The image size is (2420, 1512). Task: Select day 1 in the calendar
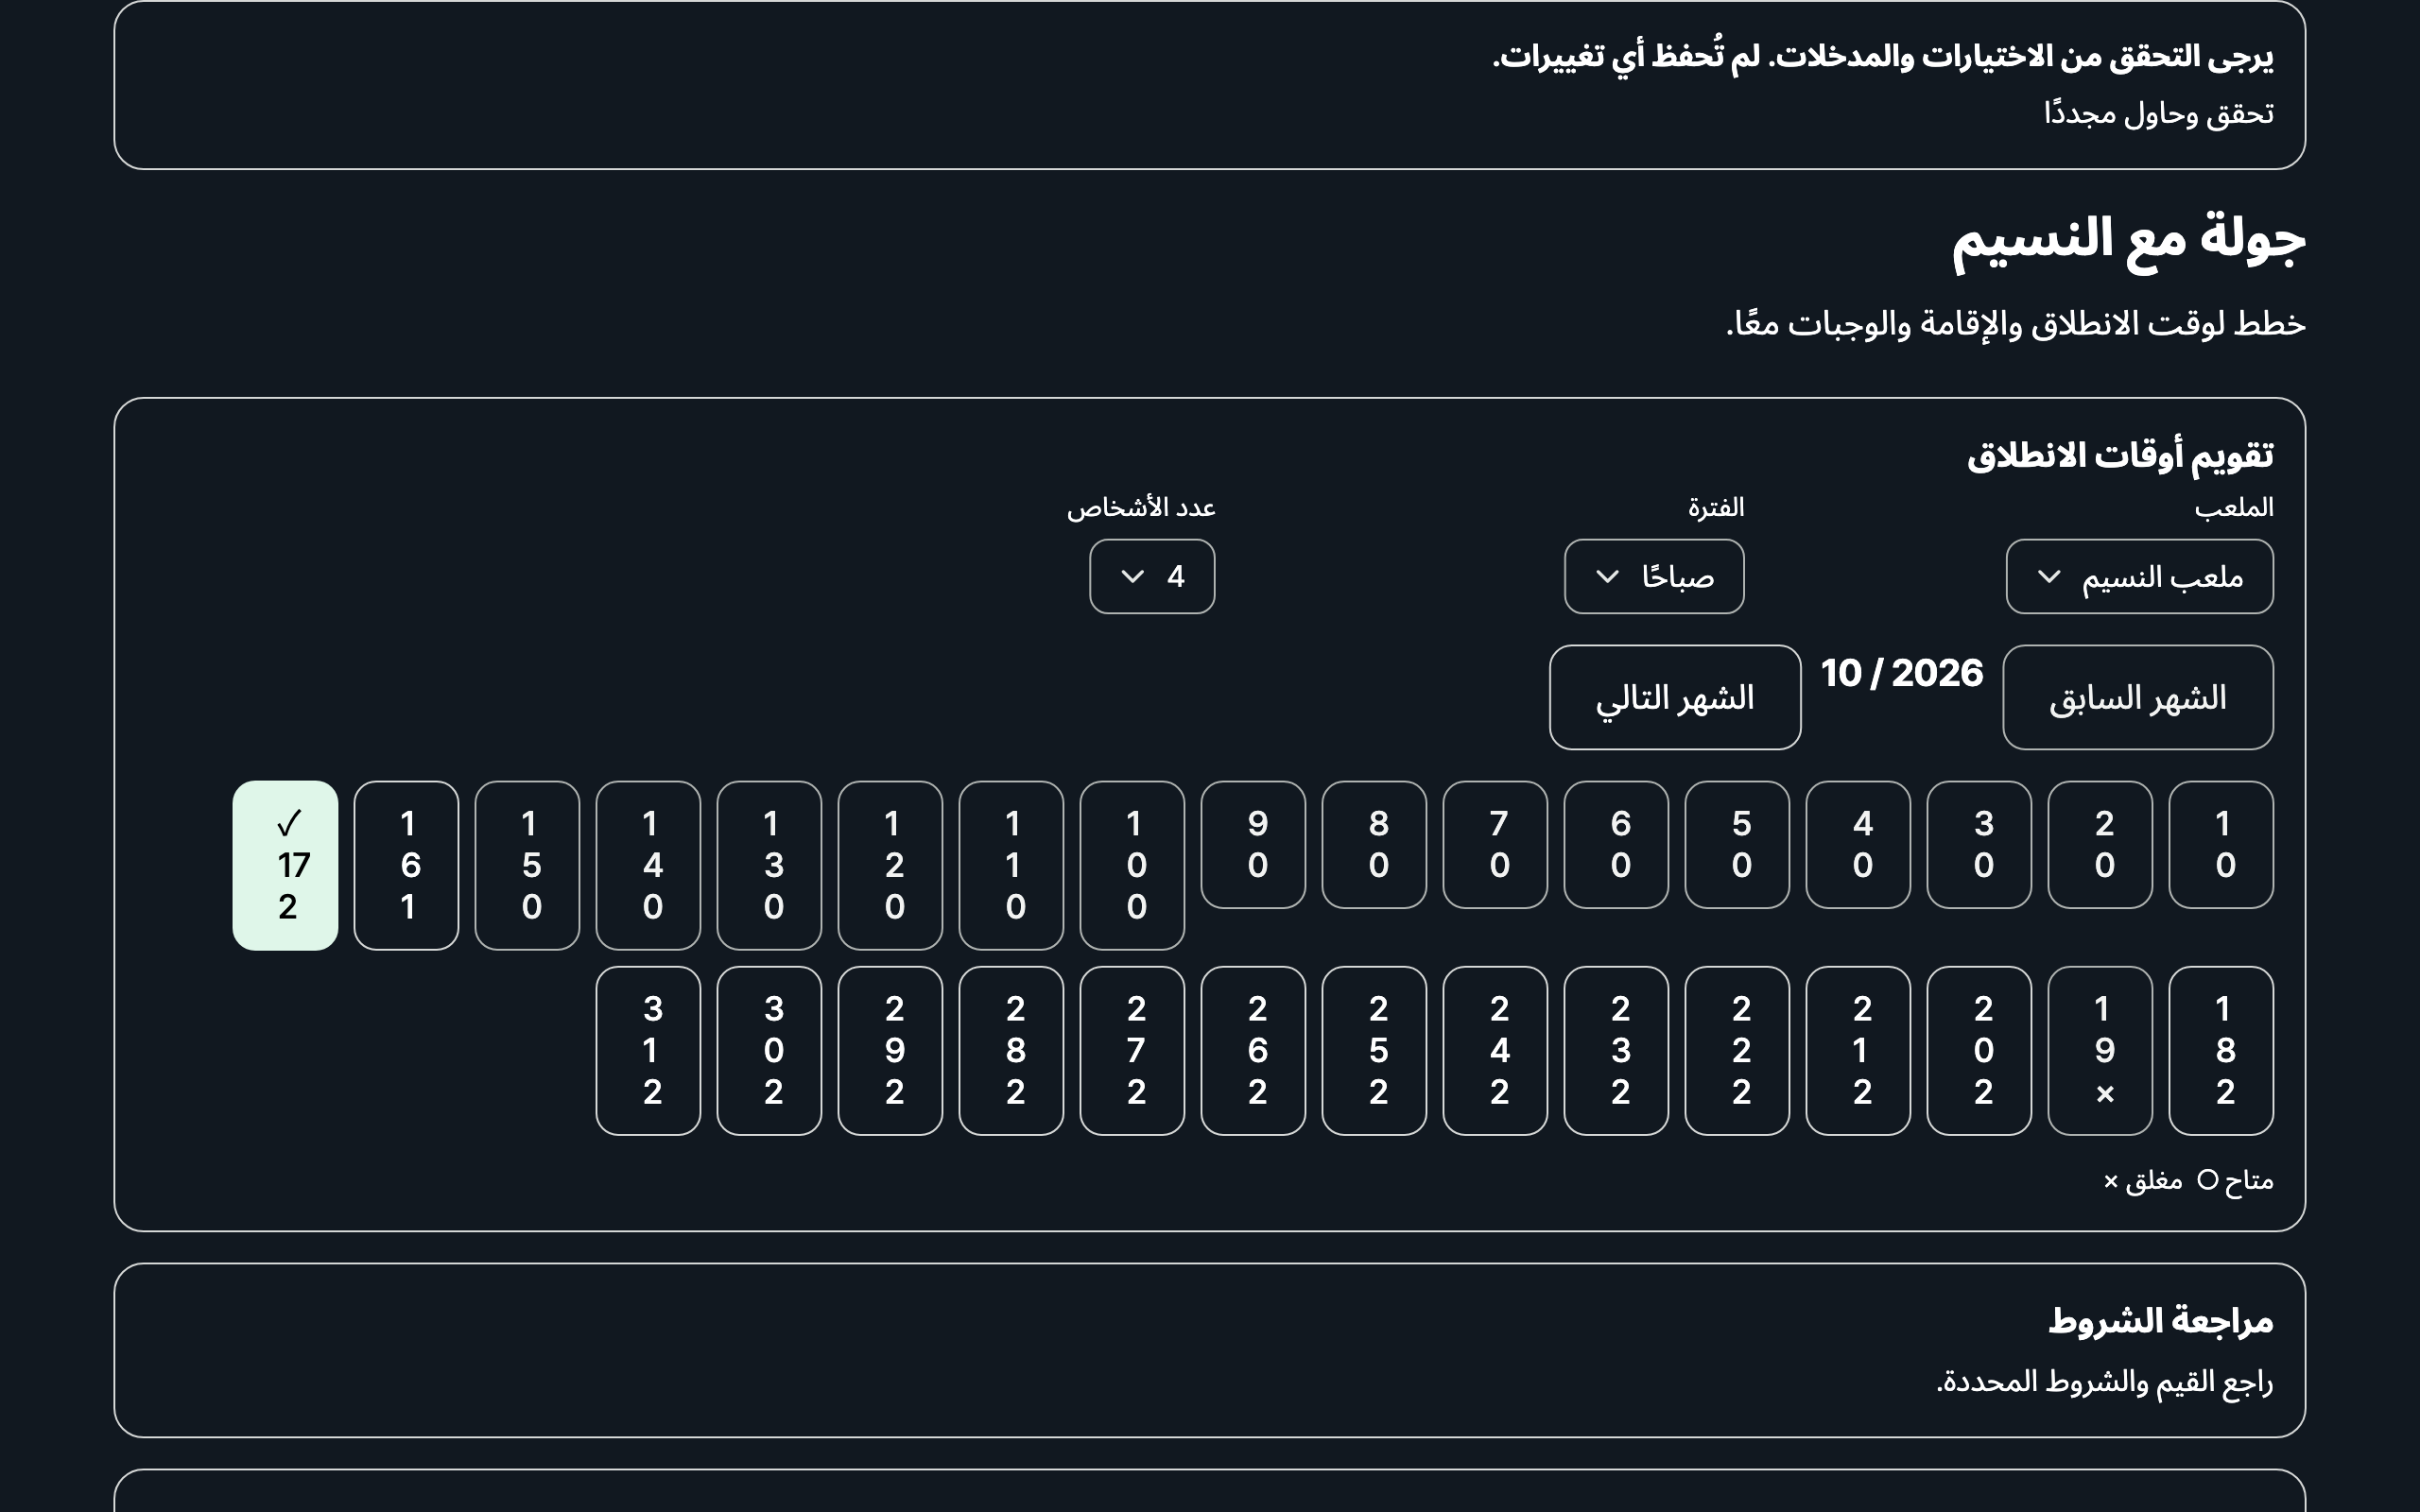[x=2221, y=845]
